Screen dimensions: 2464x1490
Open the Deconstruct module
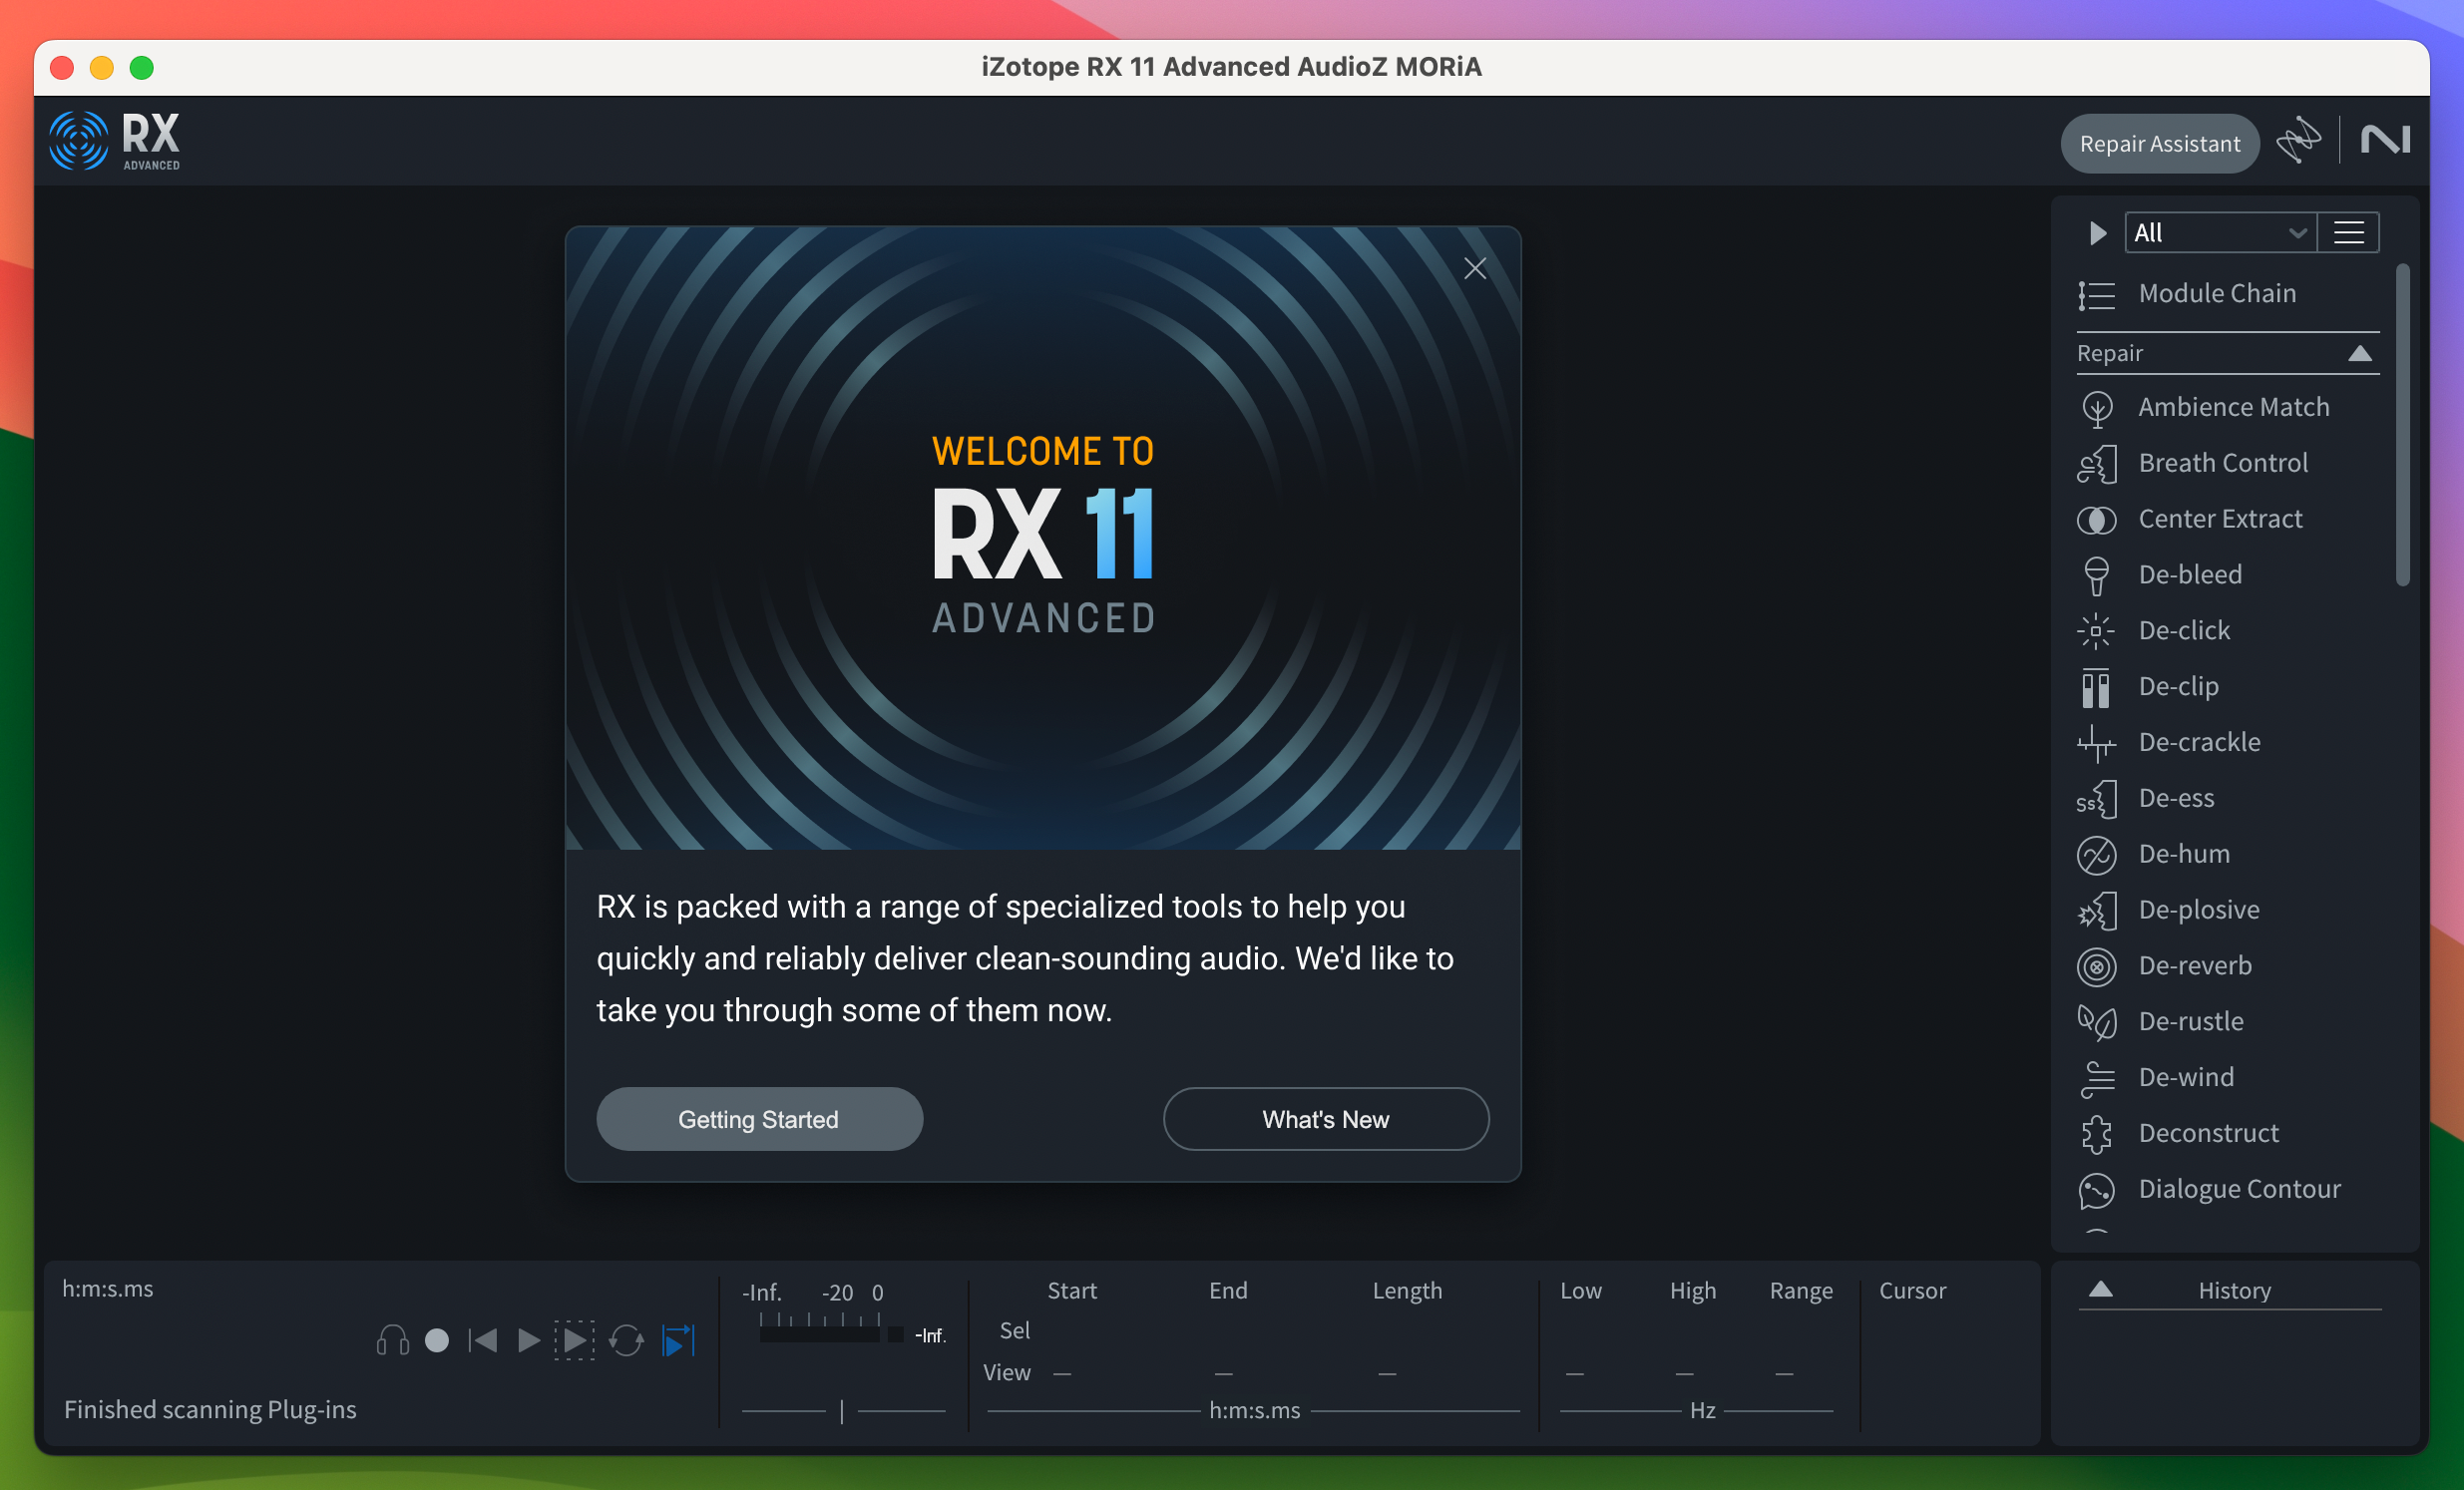[x=2179, y=1133]
